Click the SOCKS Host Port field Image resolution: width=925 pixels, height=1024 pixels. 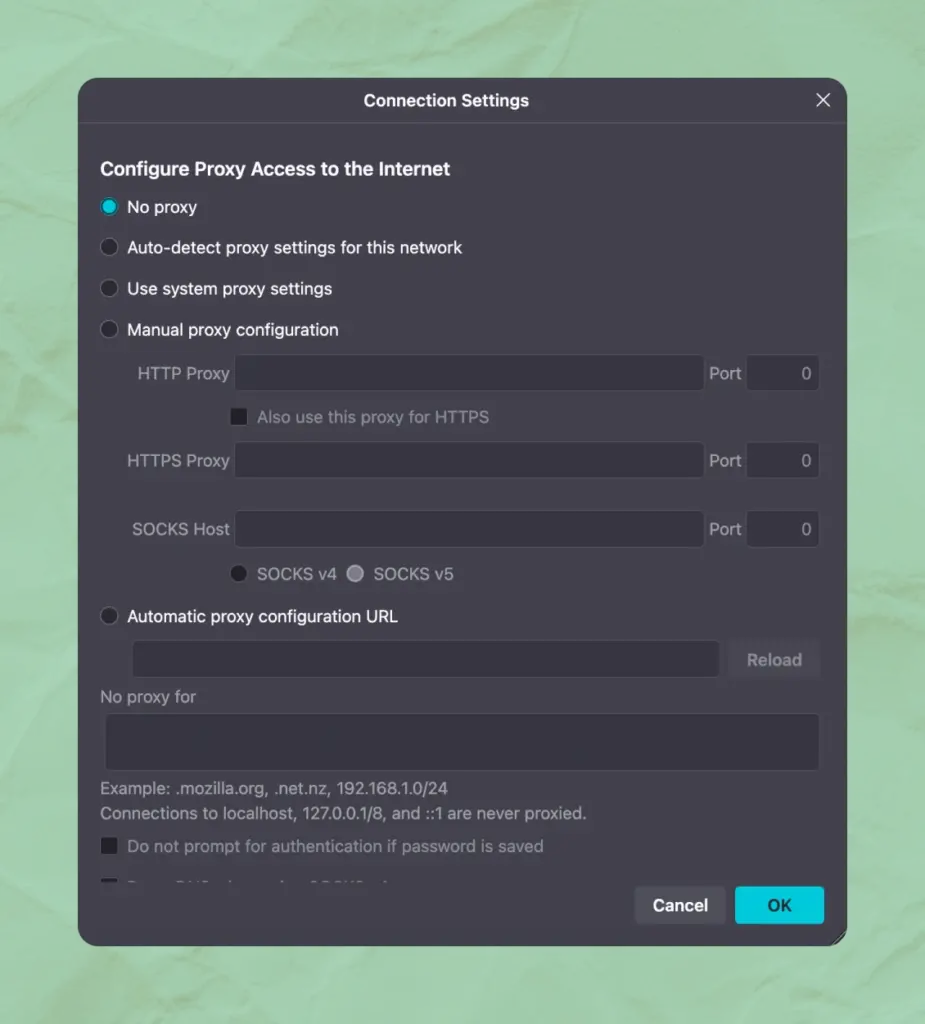coord(783,528)
